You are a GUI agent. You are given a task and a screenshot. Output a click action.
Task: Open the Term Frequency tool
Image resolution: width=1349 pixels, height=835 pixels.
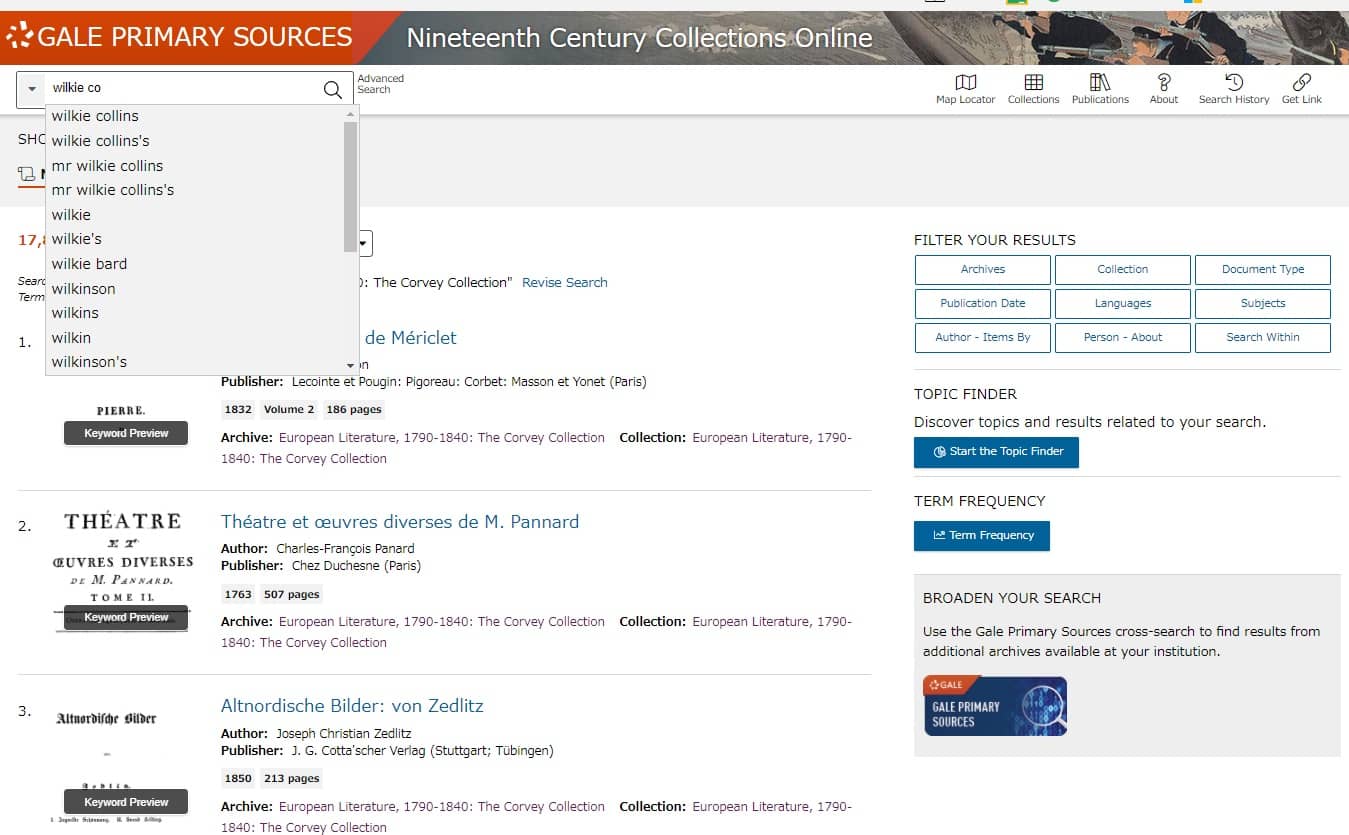click(981, 536)
